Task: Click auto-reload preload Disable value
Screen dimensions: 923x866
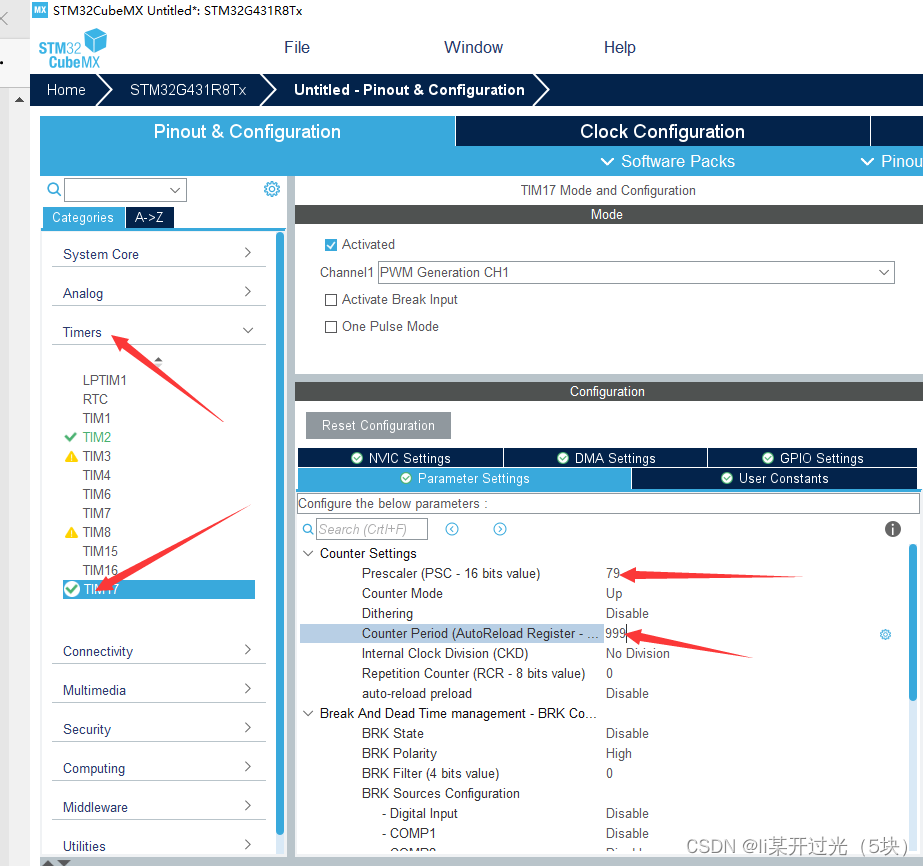Action: click(x=627, y=694)
